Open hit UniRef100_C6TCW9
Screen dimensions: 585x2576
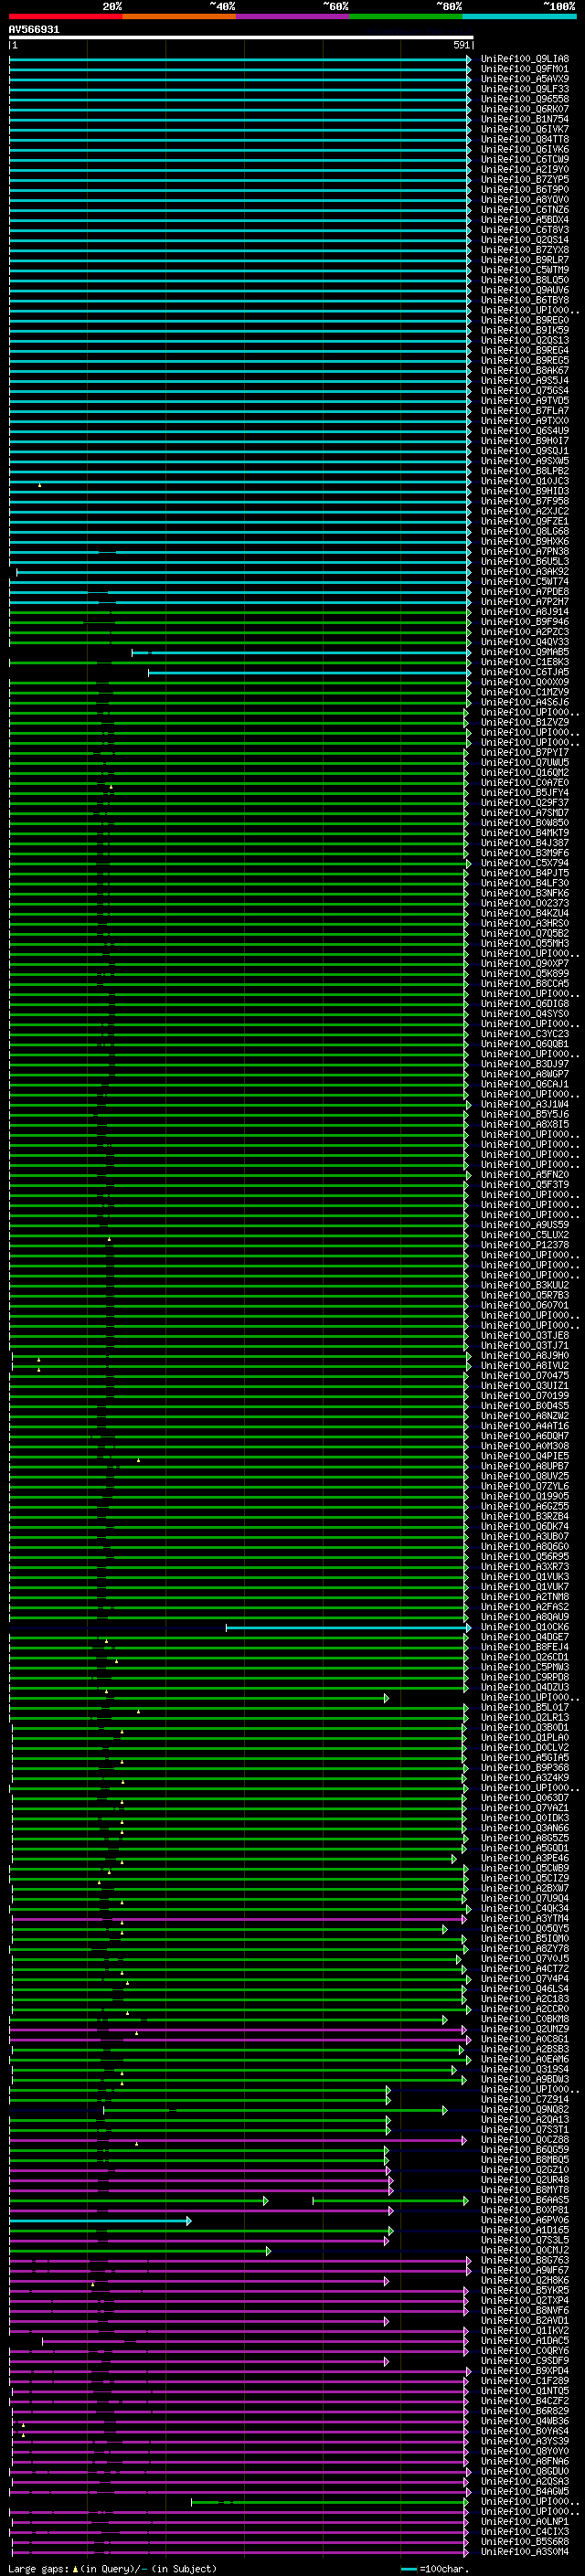525,159
